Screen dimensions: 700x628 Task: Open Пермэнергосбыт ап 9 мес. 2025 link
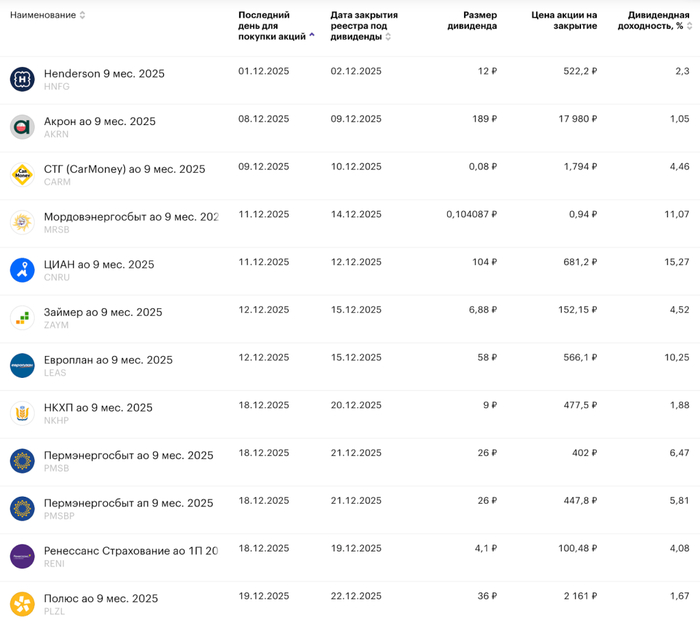[x=128, y=503]
